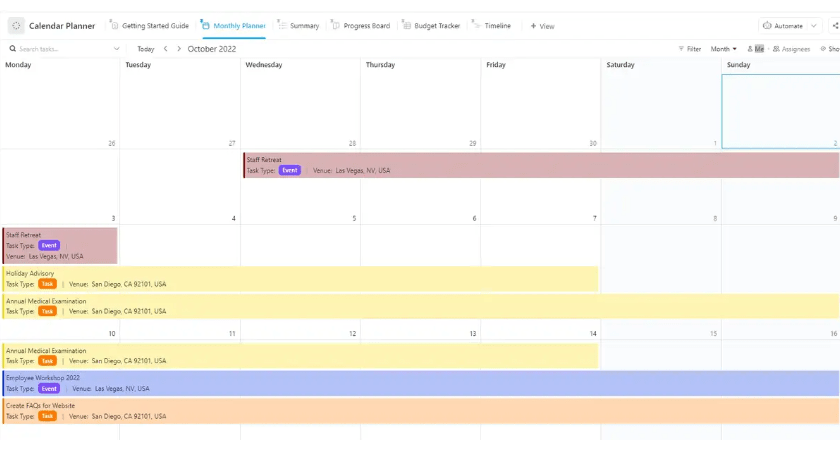Open the Month view dropdown
This screenshot has height=463, width=840.
(x=723, y=49)
